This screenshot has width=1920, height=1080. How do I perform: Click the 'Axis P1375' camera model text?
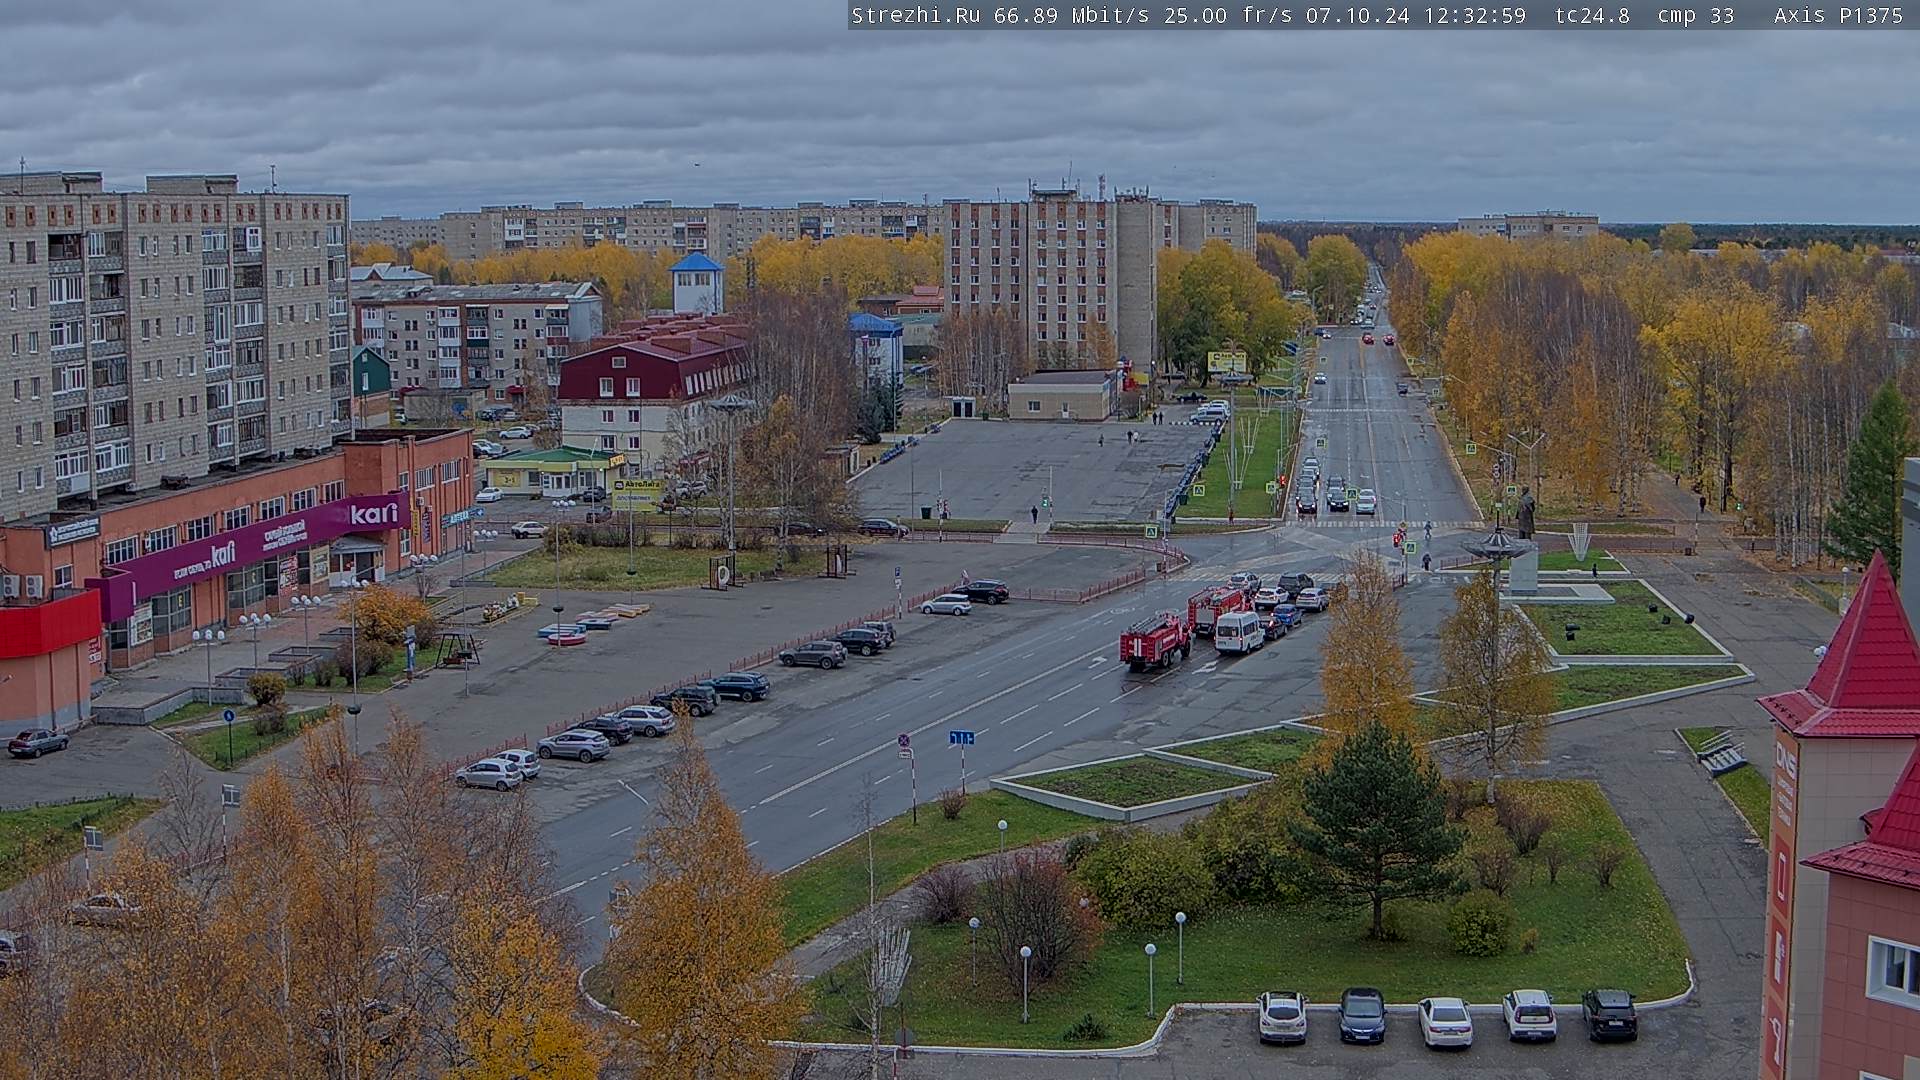1839,15
